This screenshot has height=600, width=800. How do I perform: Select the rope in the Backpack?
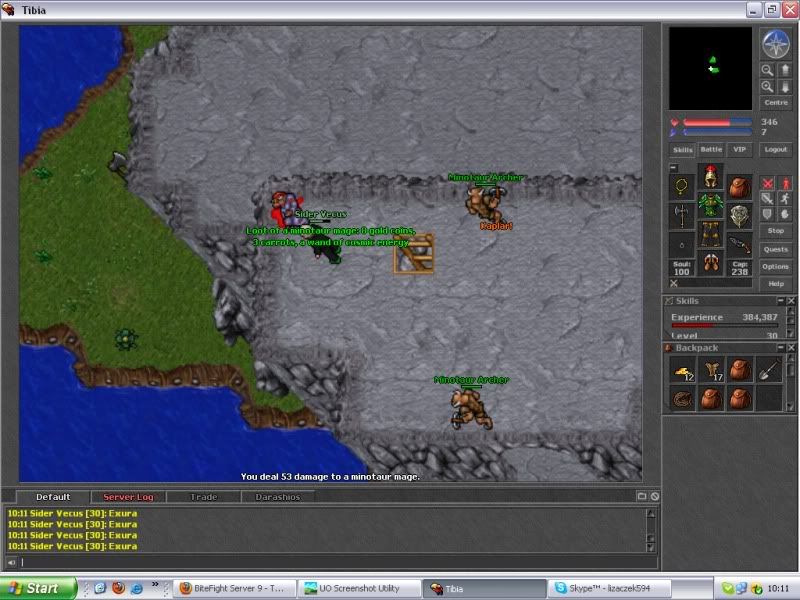click(683, 399)
